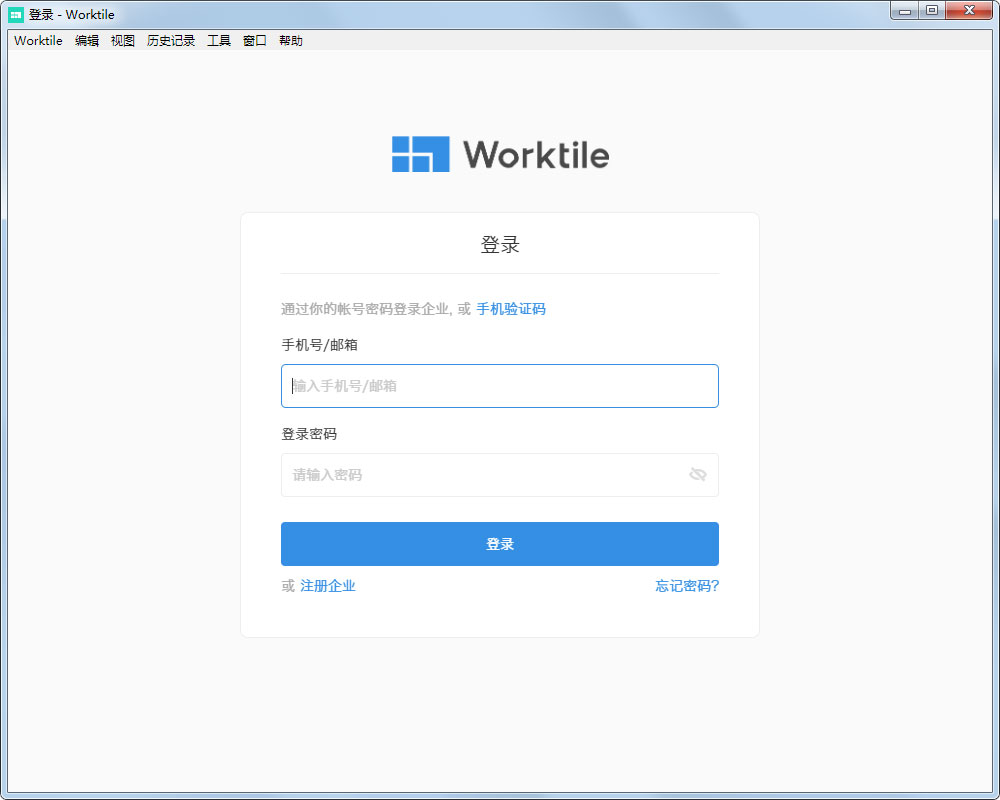Close the Worktile window
This screenshot has width=1000, height=800.
[969, 11]
